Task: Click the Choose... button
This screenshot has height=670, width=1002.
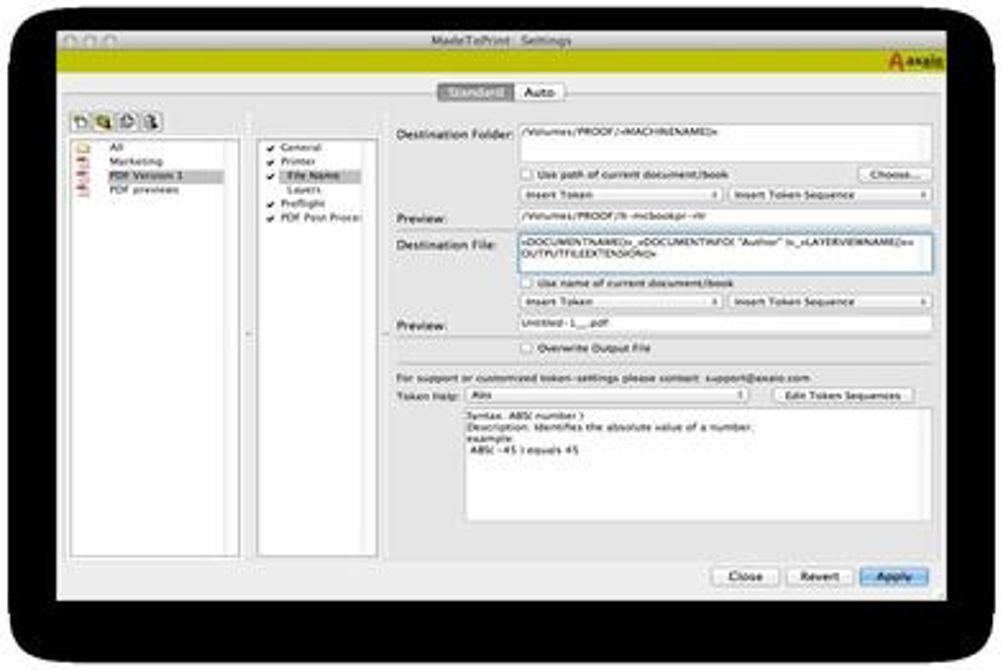Action: [895, 175]
